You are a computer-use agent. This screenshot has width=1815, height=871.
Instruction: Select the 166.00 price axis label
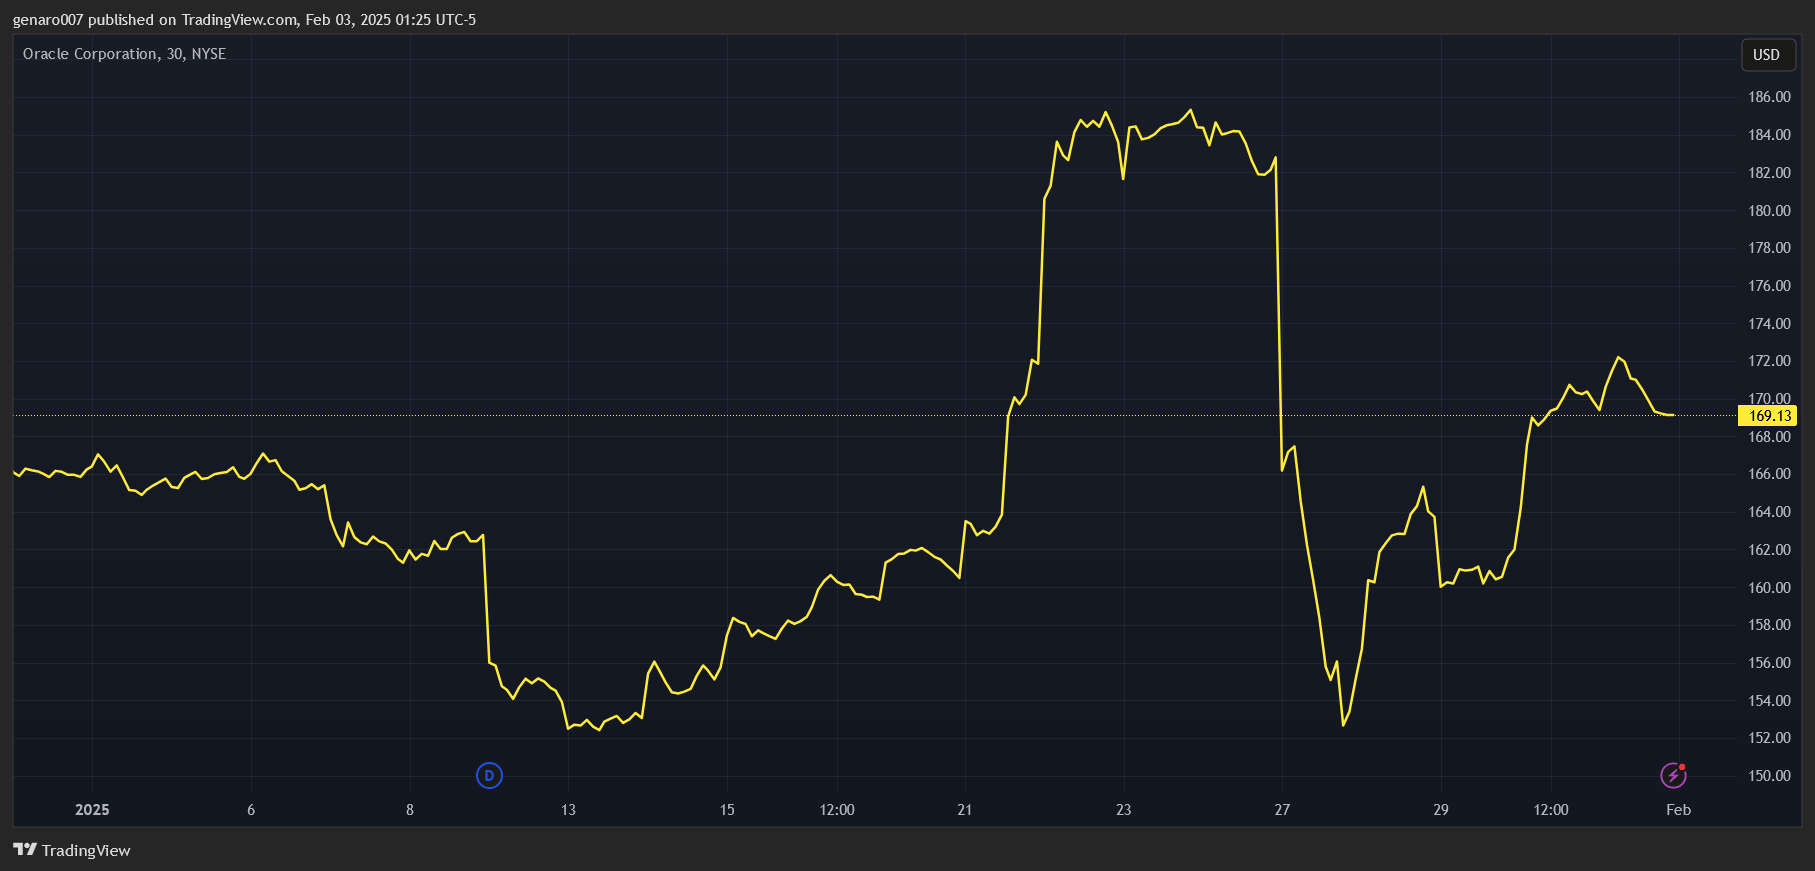coord(1769,474)
